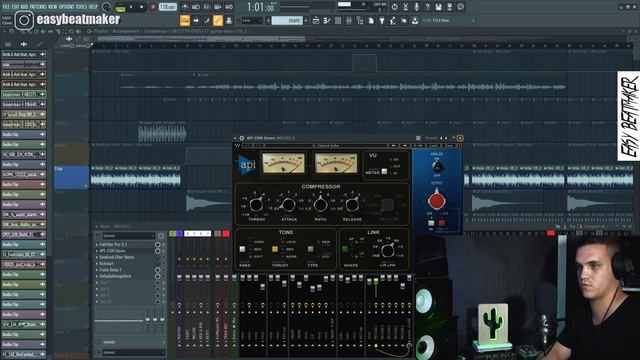Viewport: 640px width, 360px height.
Task: Stop playback with the stop button
Action: tap(142, 7)
